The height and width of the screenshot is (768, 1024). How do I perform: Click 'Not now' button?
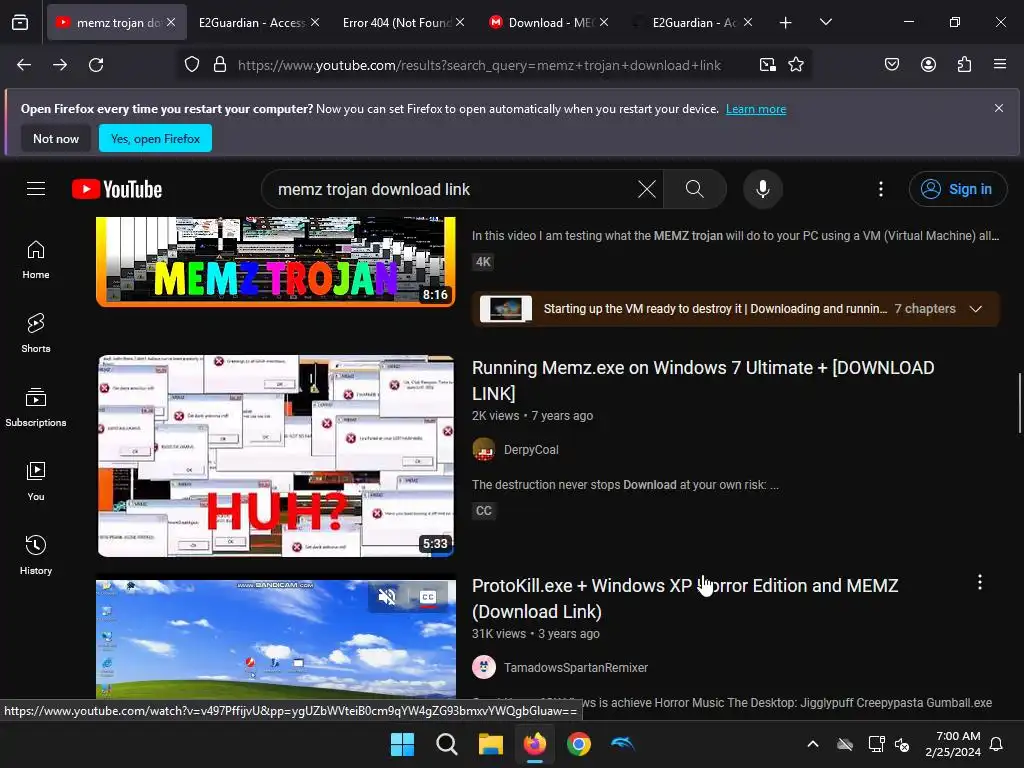56,138
